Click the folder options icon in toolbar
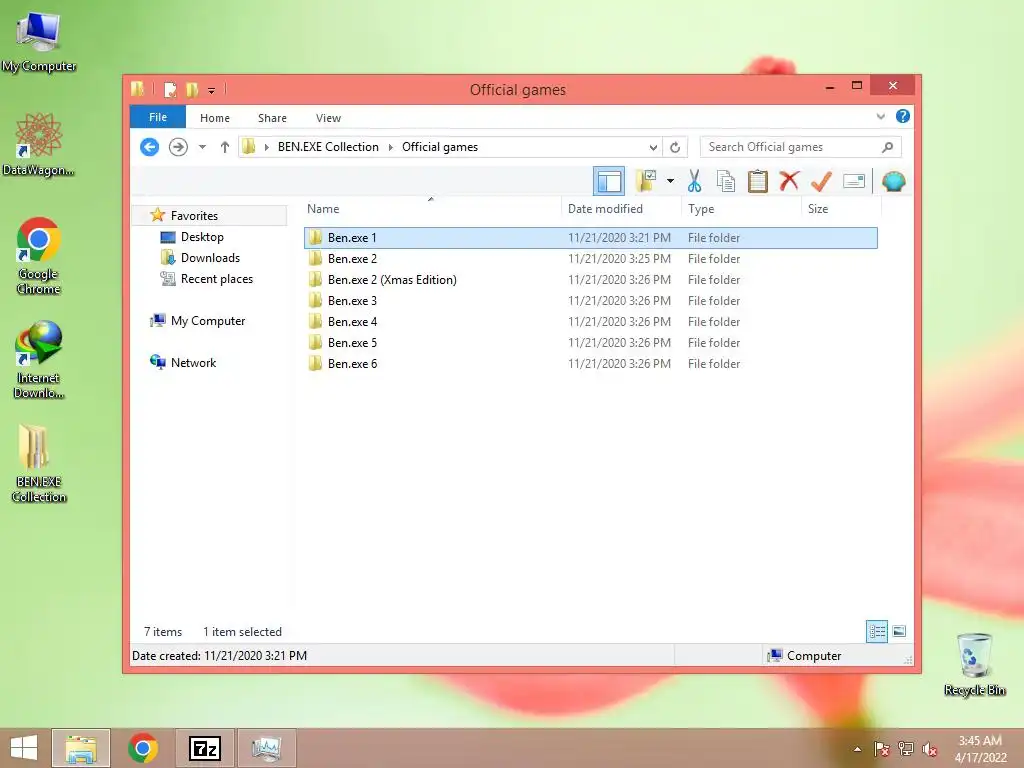 tap(645, 181)
